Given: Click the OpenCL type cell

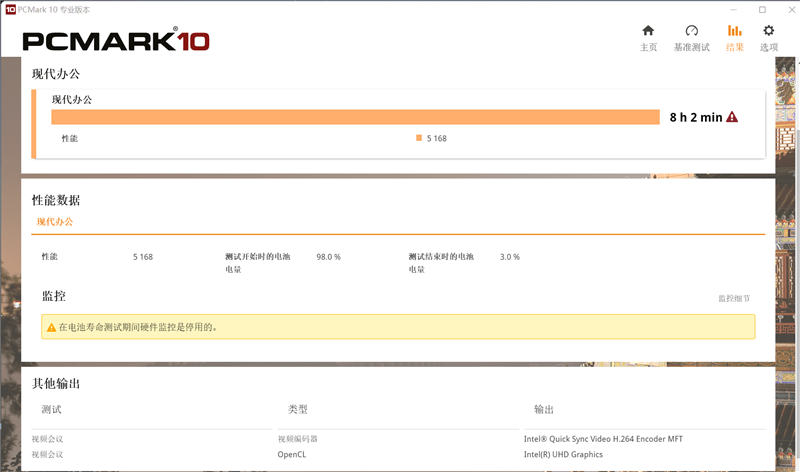Looking at the screenshot, I should pyautogui.click(x=292, y=454).
